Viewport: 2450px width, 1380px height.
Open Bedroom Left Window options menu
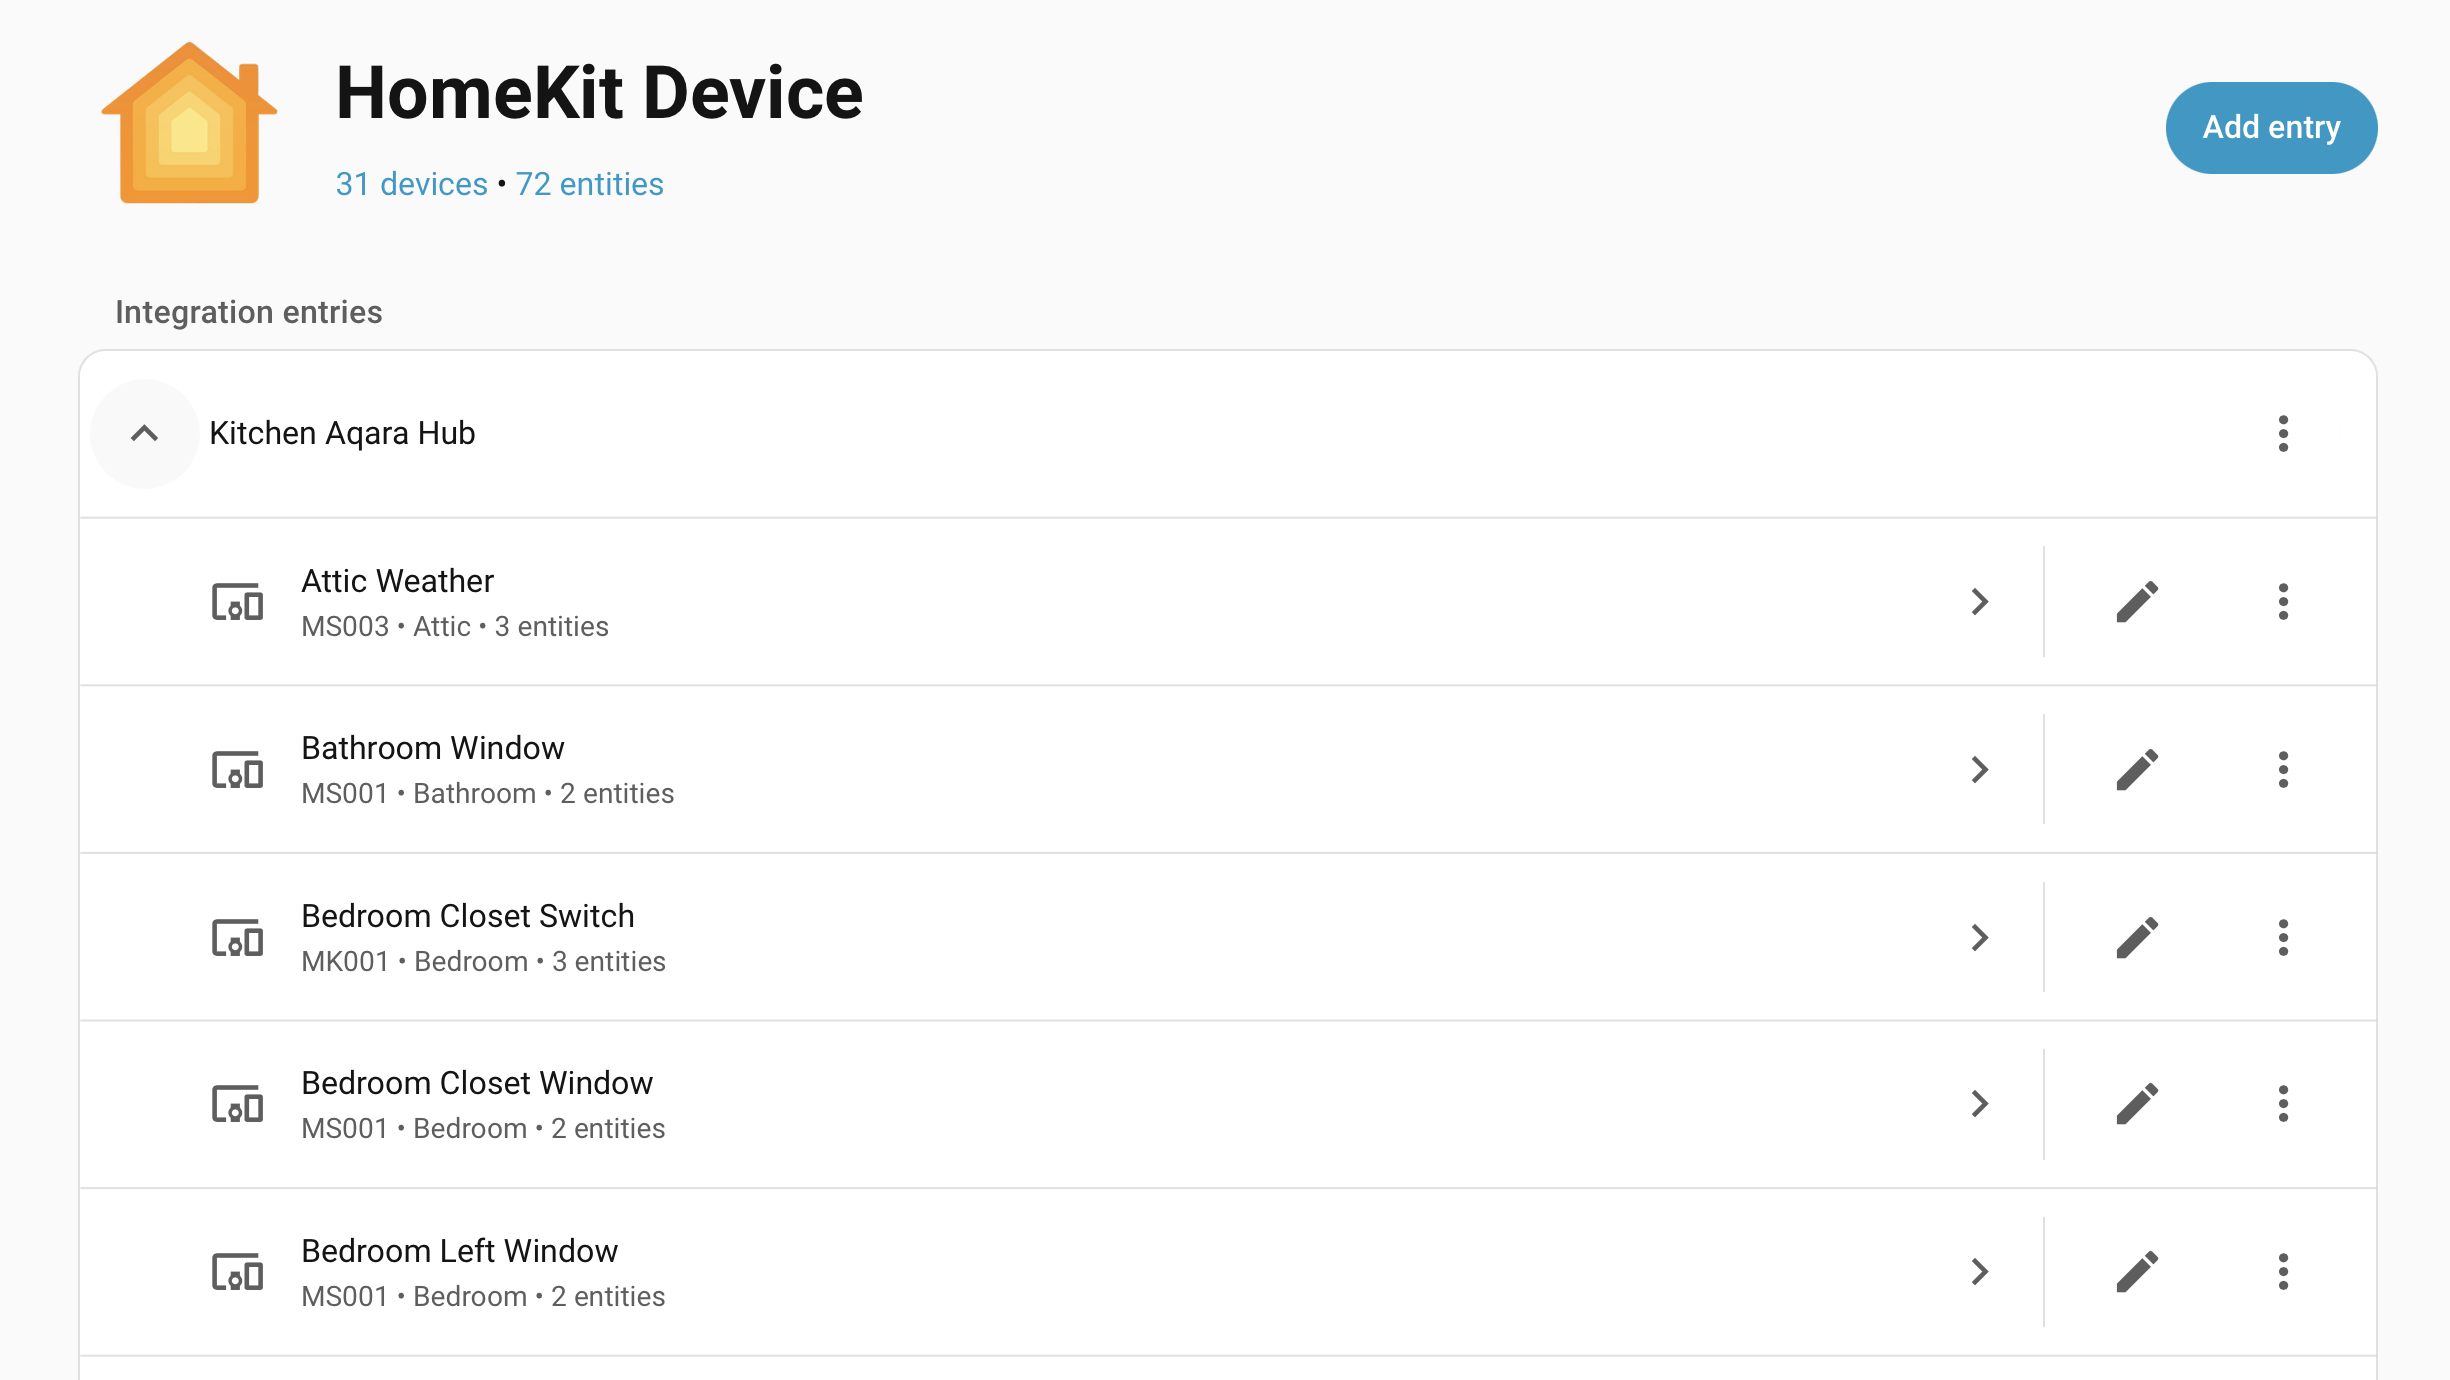[x=2283, y=1272]
